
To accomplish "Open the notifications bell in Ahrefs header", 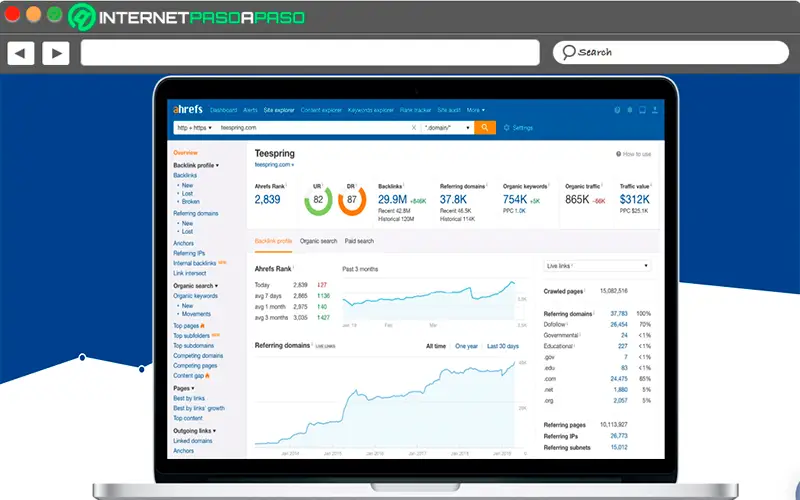I will [x=630, y=110].
